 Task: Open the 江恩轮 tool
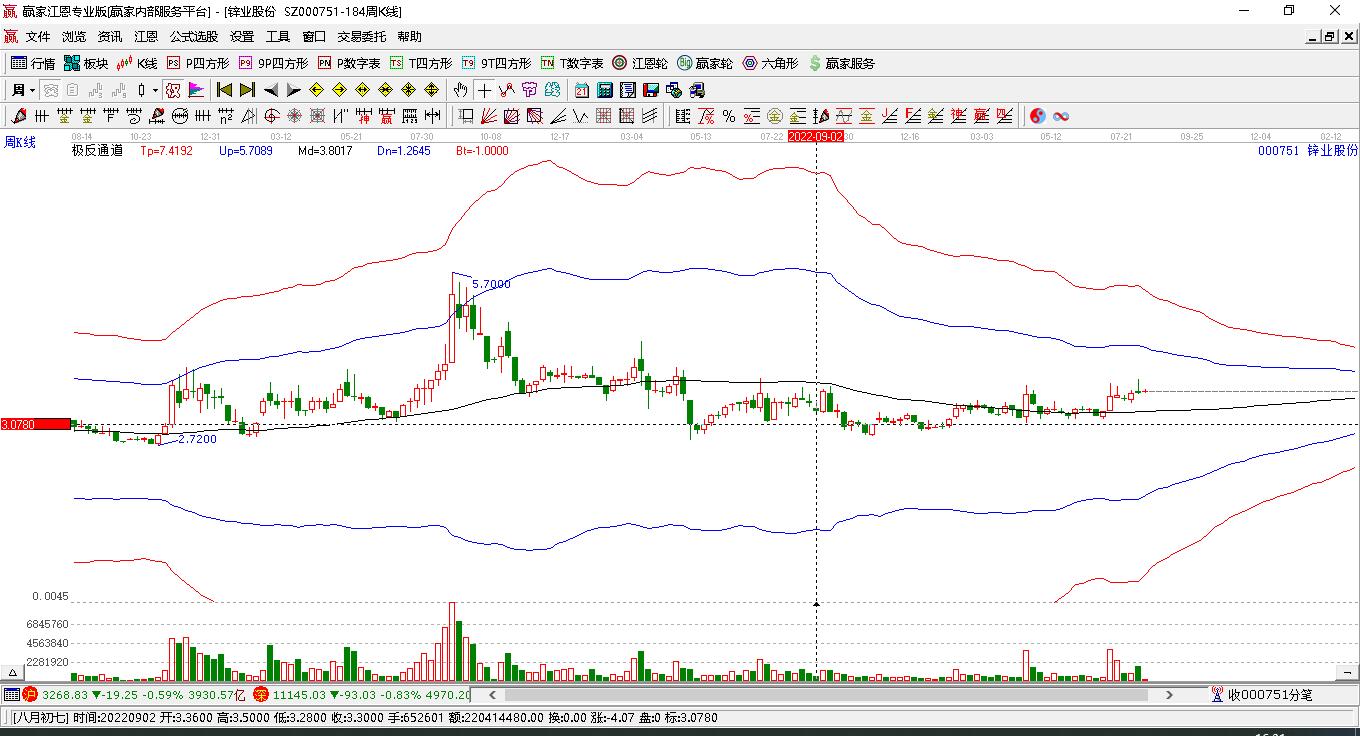coord(640,63)
